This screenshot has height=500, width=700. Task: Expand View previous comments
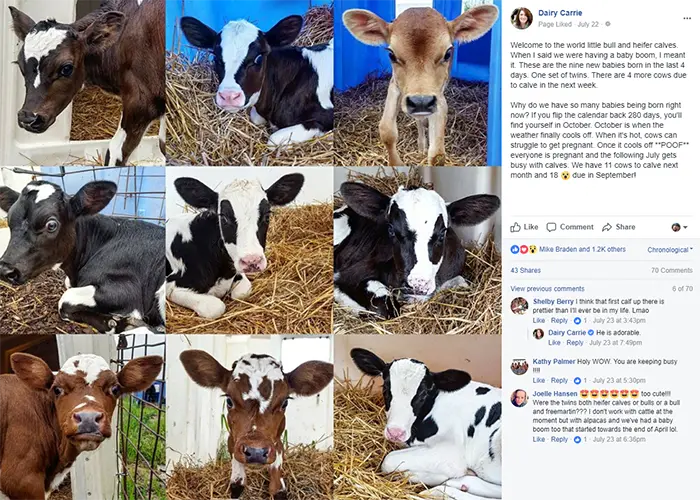pyautogui.click(x=547, y=289)
